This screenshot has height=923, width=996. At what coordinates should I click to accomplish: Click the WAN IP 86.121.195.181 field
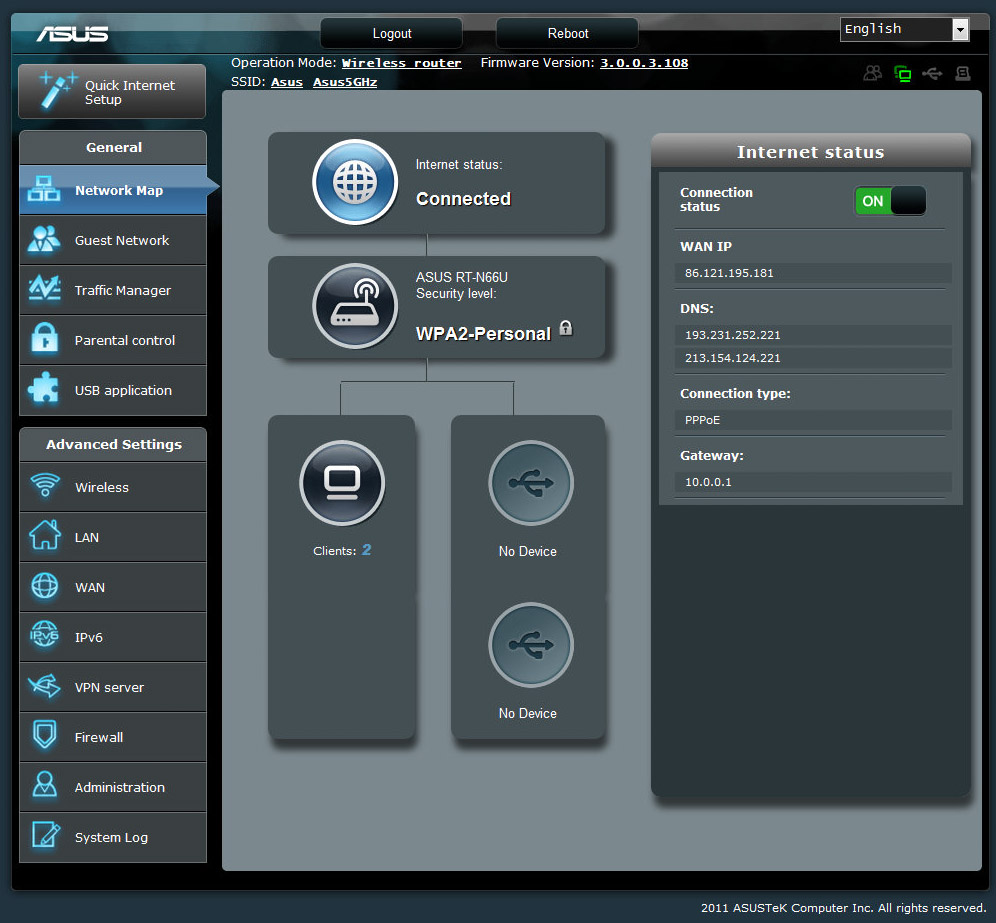click(813, 273)
